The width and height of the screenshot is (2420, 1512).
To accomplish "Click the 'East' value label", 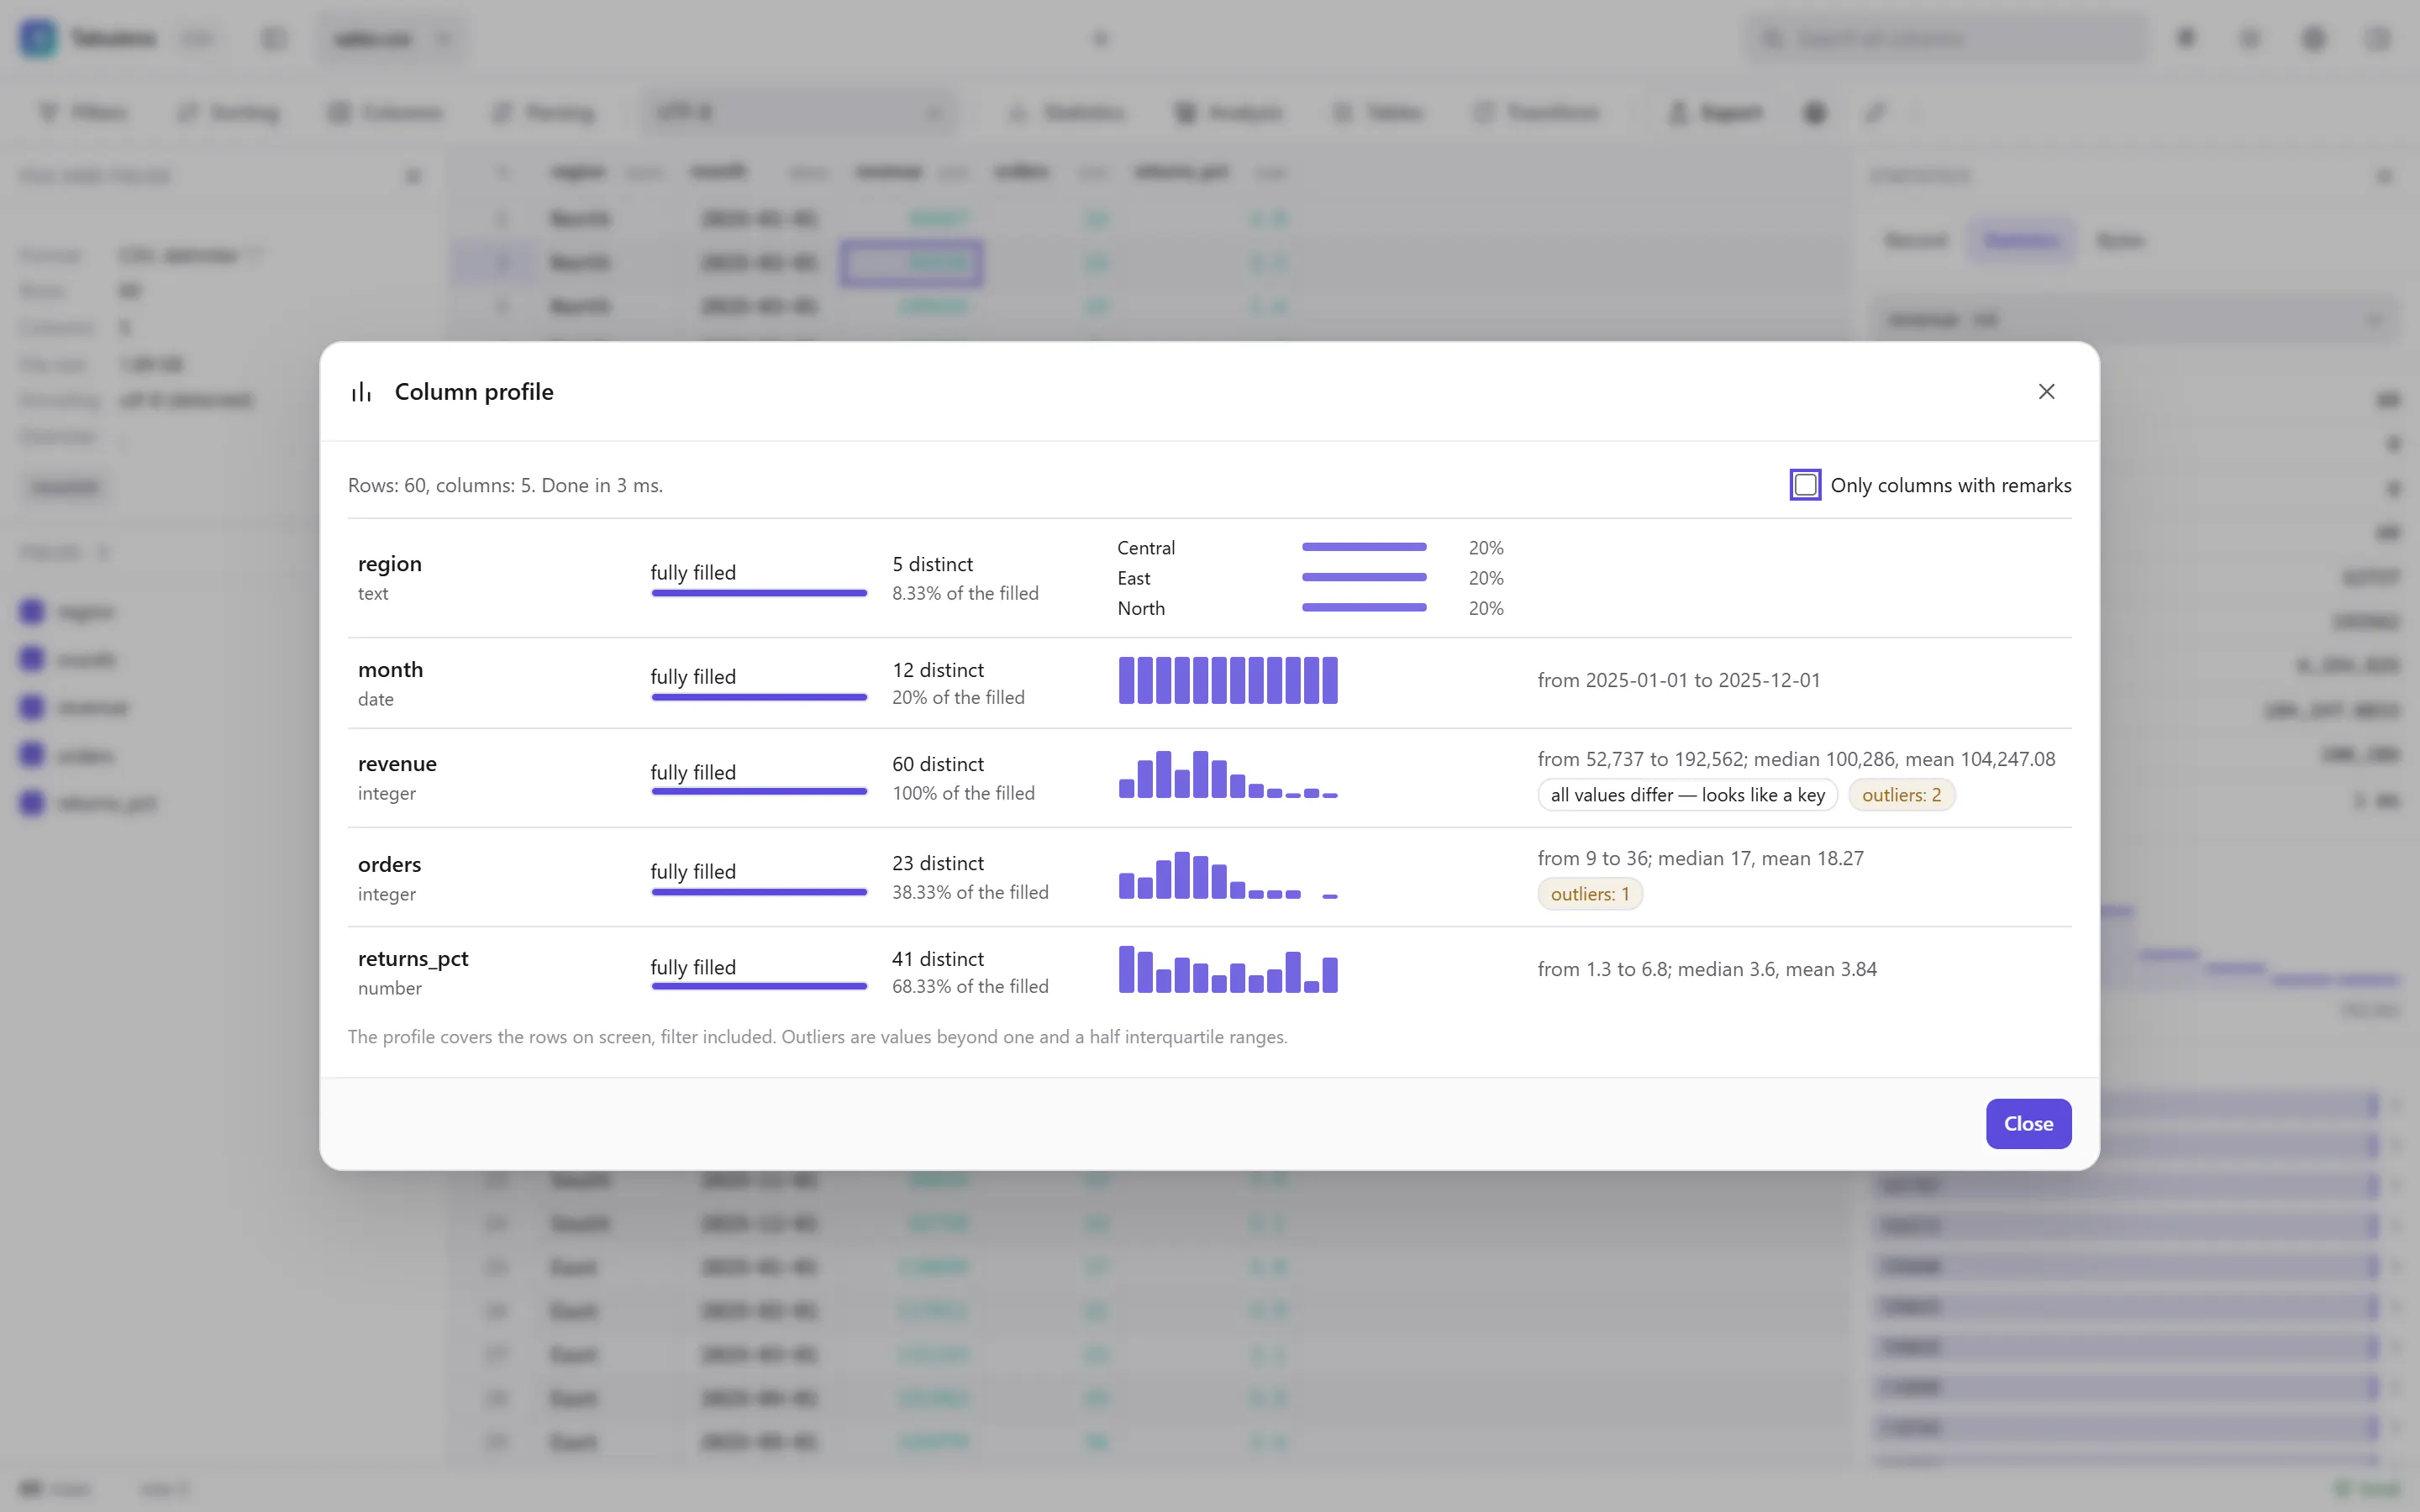I will [x=1134, y=578].
